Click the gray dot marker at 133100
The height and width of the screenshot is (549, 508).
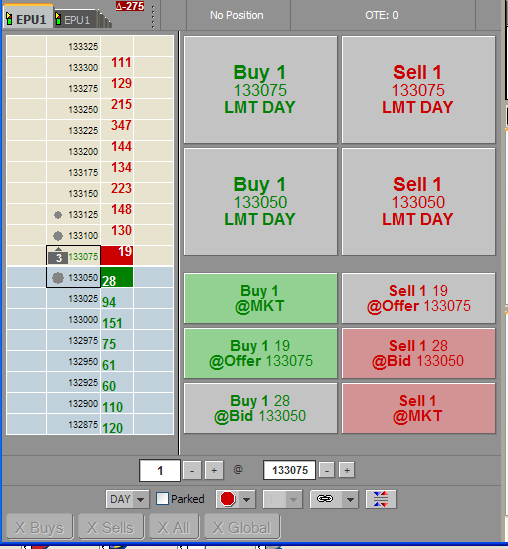point(58,236)
